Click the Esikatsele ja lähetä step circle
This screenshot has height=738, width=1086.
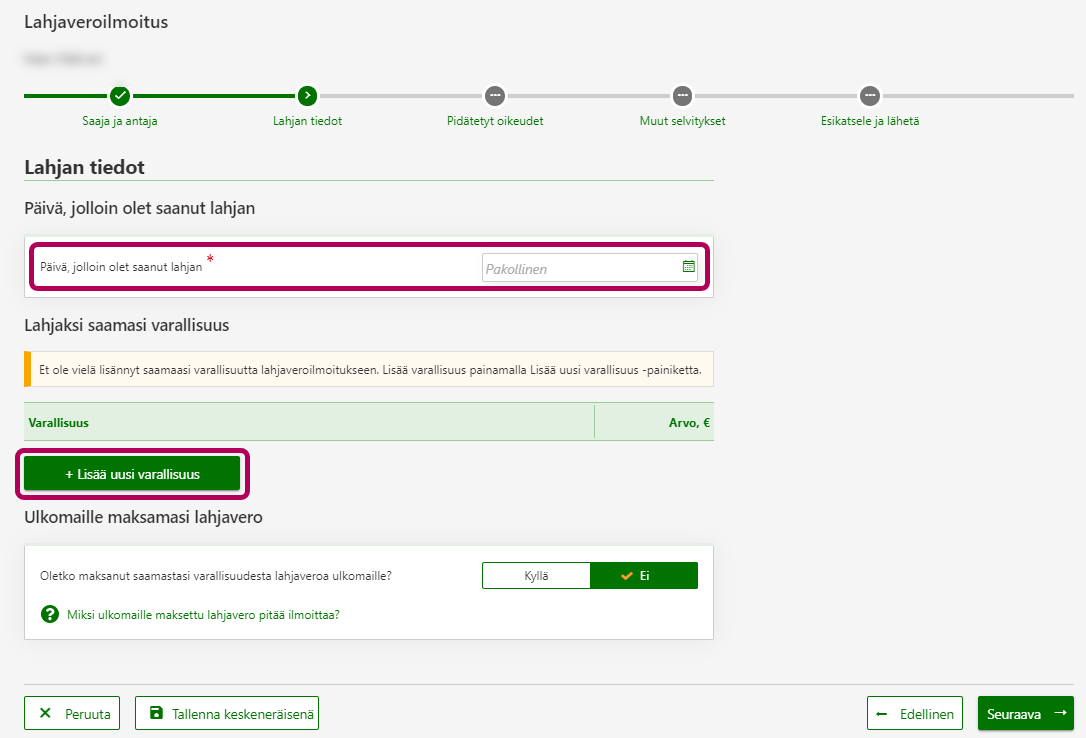[870, 96]
